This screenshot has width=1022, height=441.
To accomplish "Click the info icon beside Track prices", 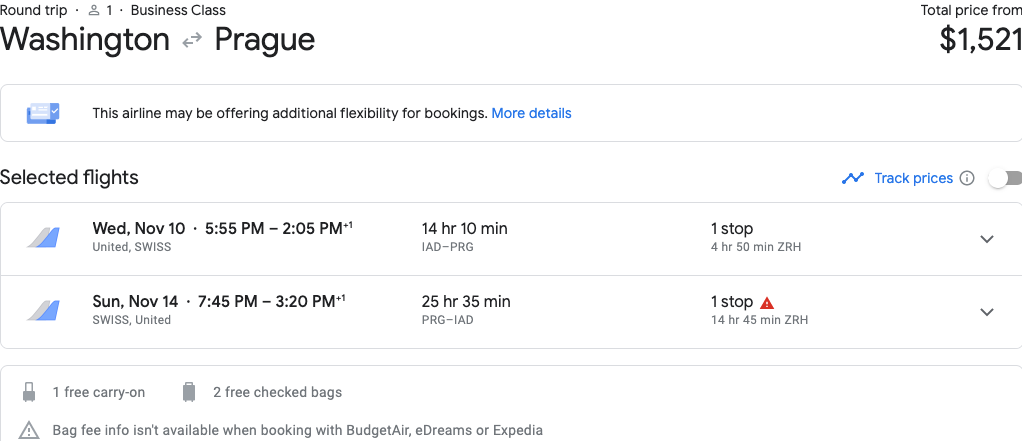I will click(967, 179).
